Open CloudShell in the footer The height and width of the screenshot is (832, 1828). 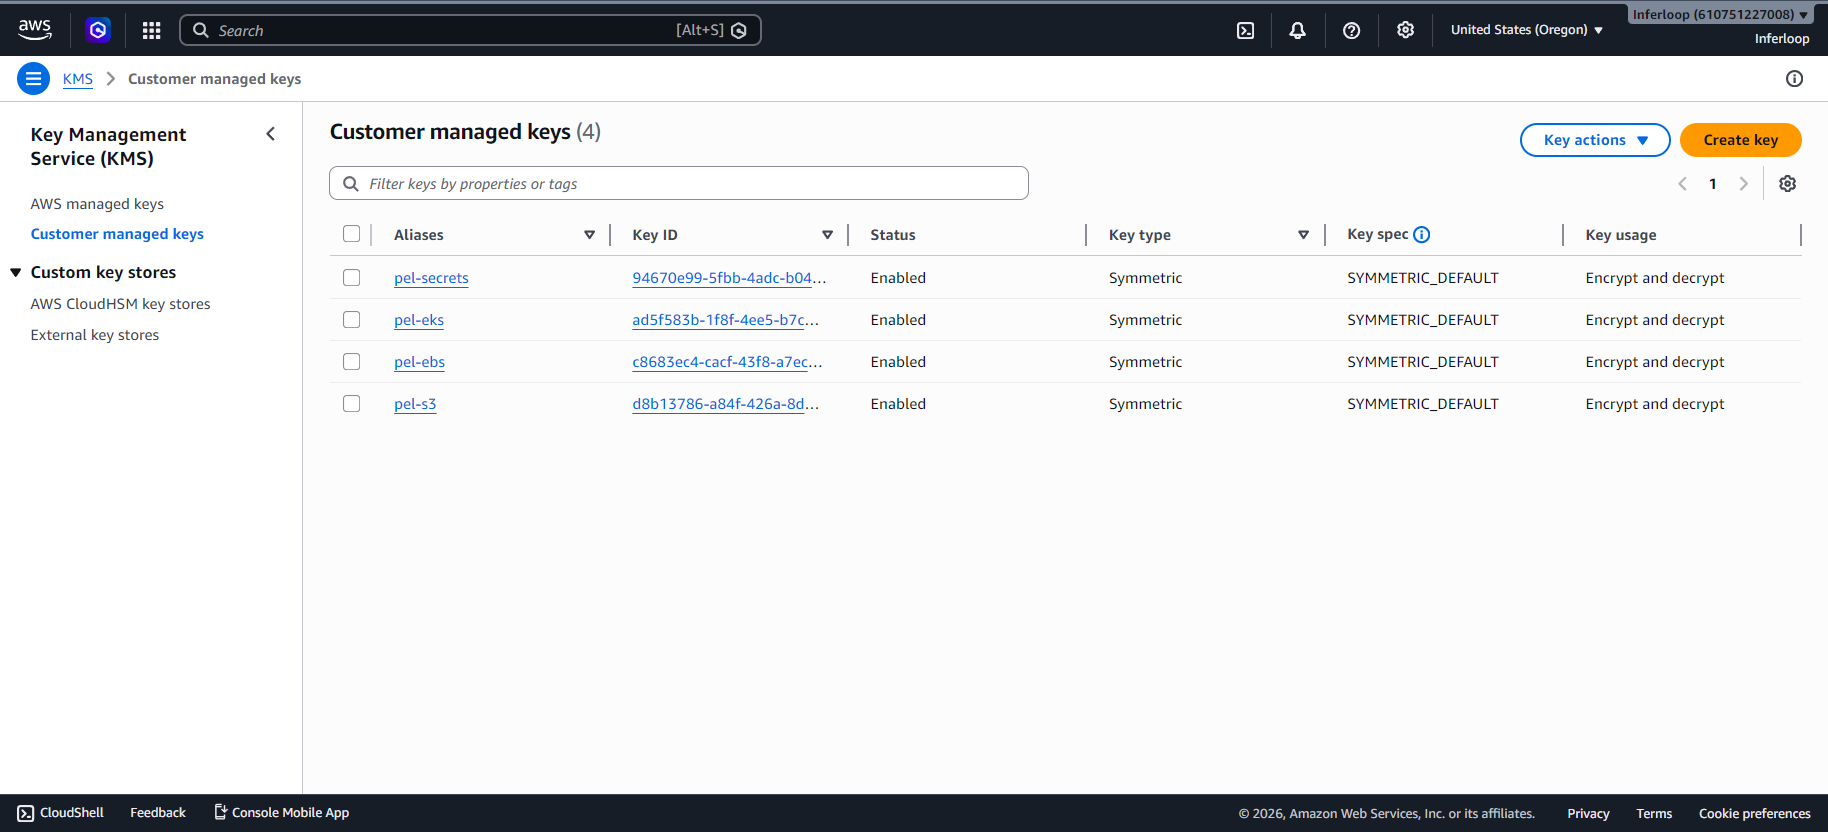click(x=61, y=813)
